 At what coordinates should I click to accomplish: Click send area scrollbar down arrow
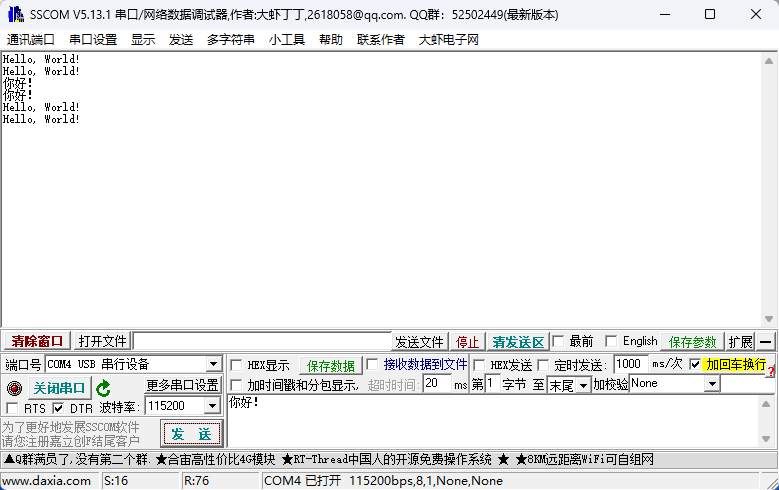pyautogui.click(x=766, y=439)
